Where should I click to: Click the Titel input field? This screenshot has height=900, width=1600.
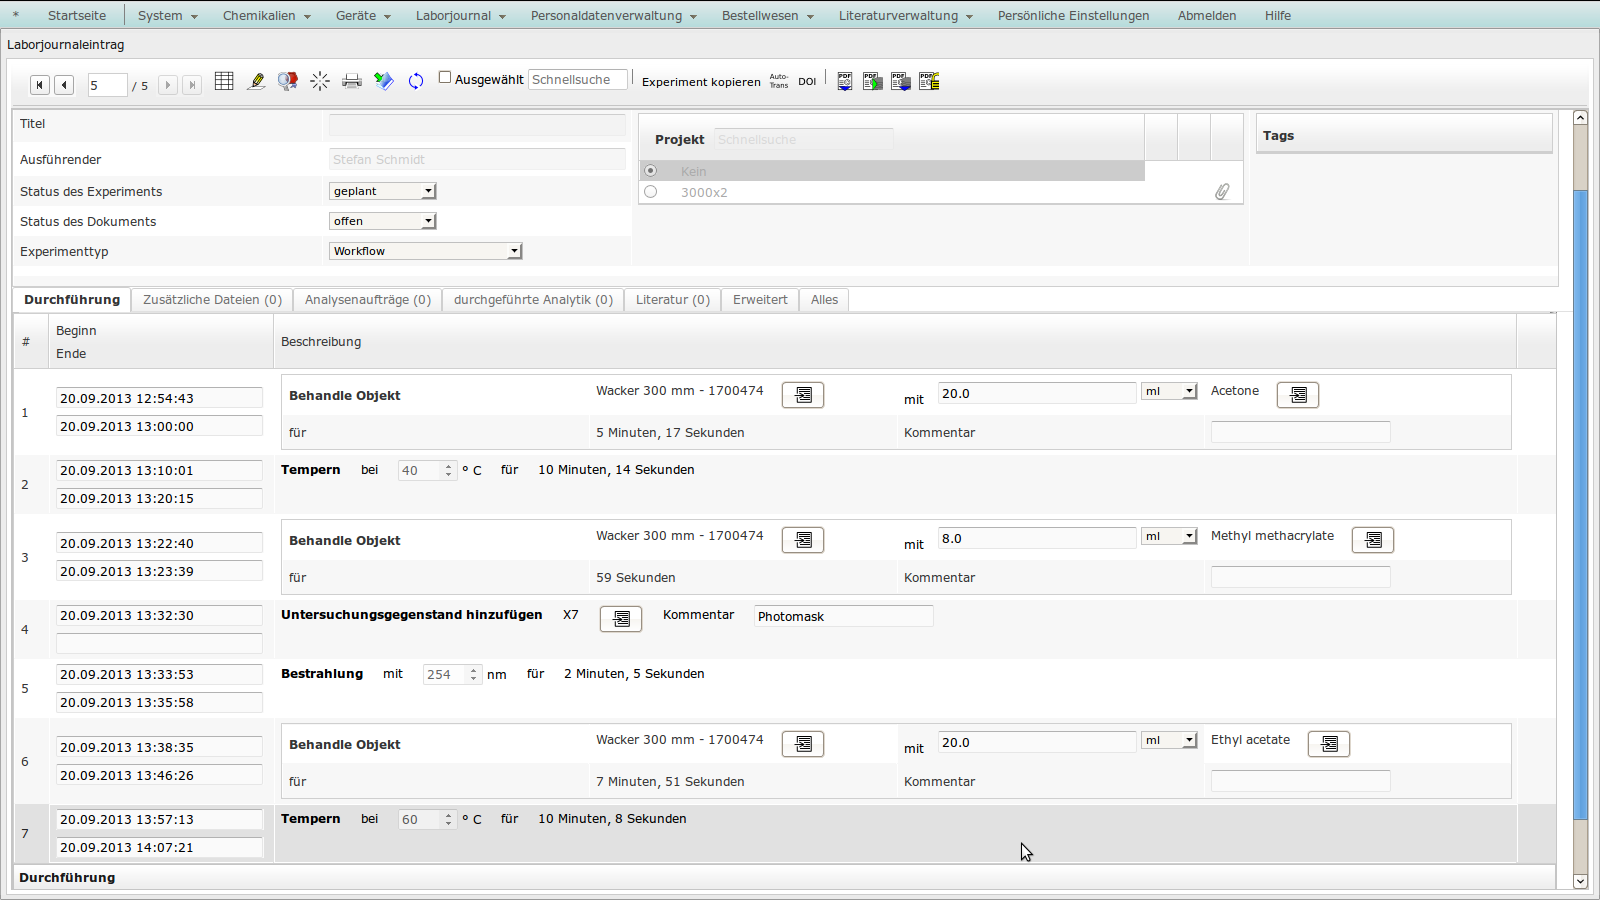pos(477,124)
